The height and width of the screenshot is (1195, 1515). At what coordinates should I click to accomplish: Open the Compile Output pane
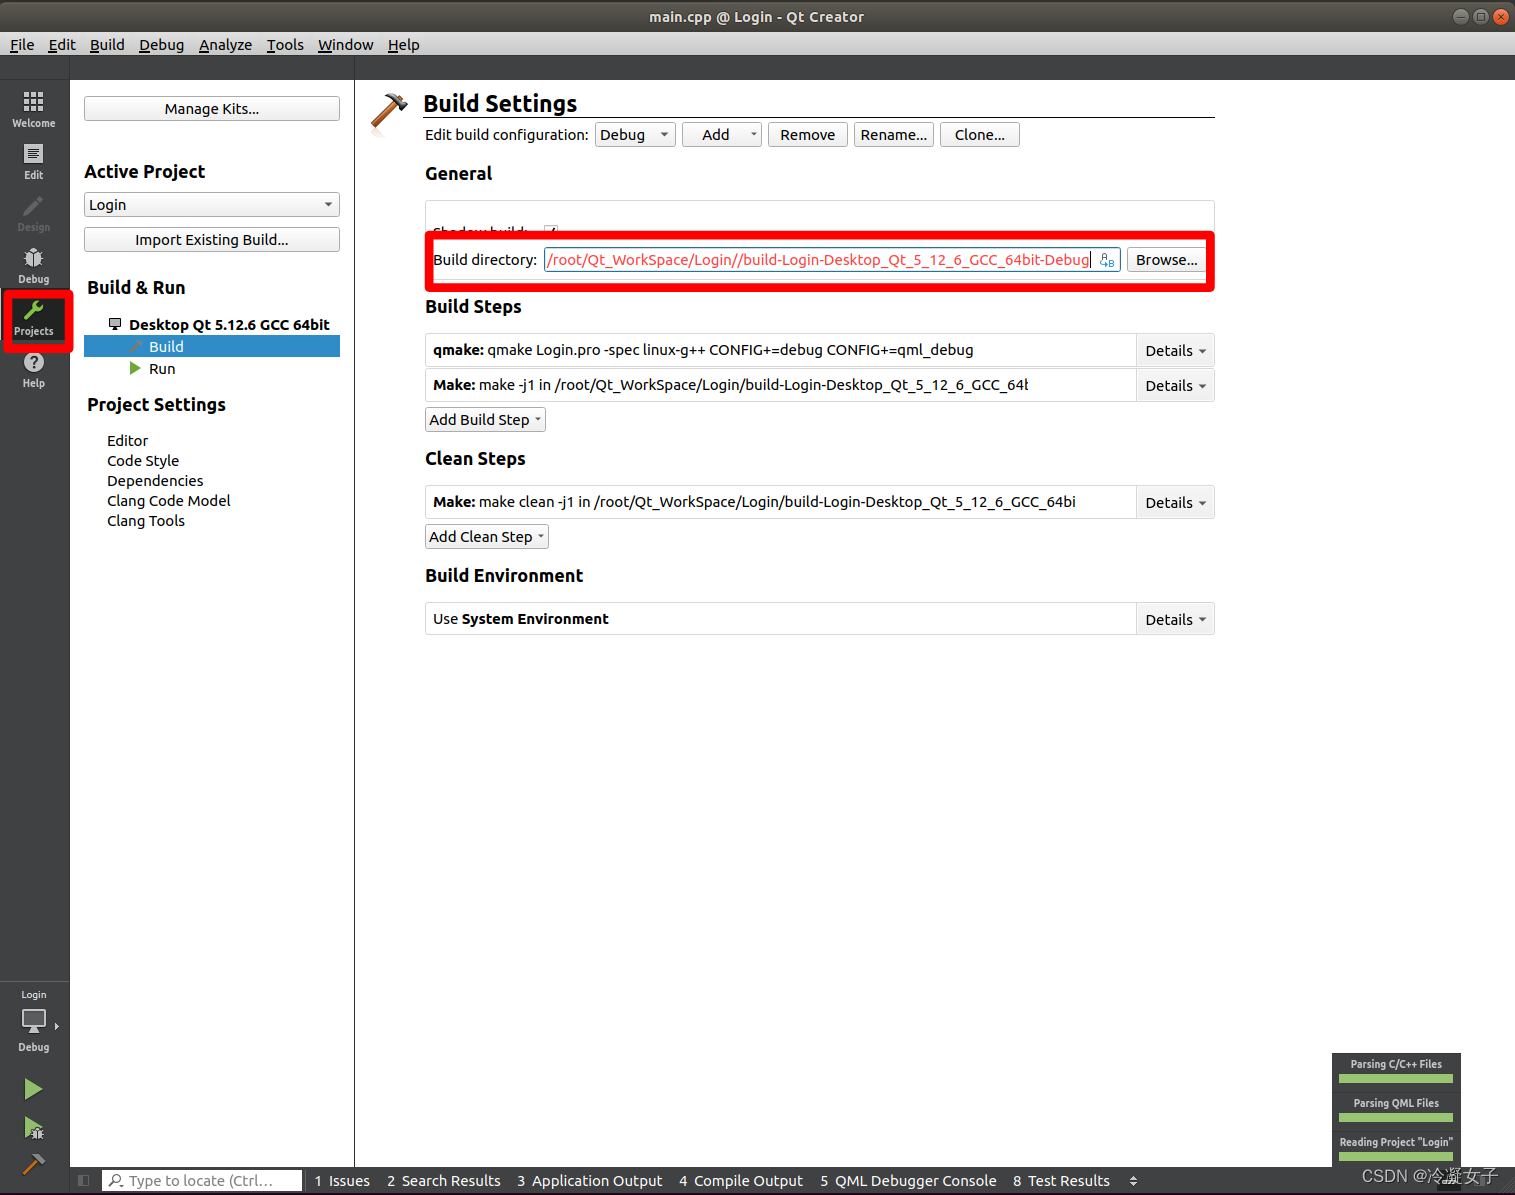pyautogui.click(x=741, y=1181)
